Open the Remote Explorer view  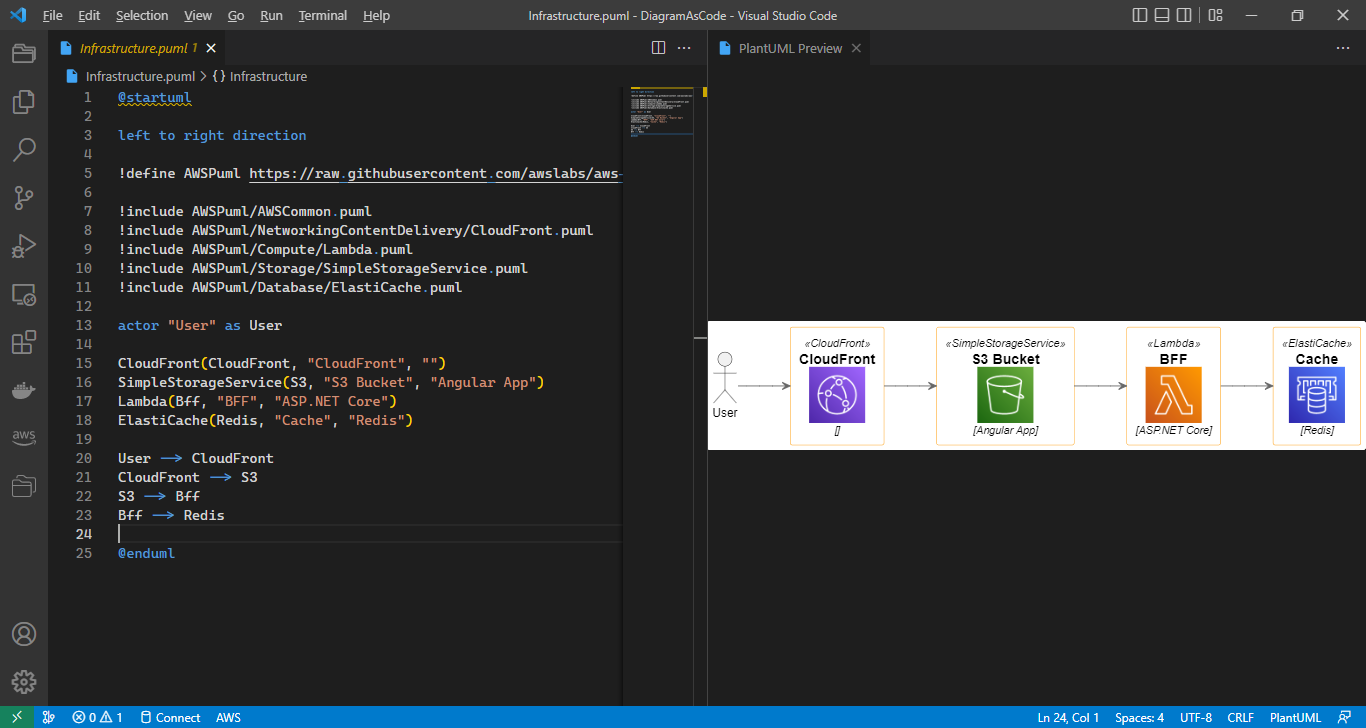coord(24,294)
